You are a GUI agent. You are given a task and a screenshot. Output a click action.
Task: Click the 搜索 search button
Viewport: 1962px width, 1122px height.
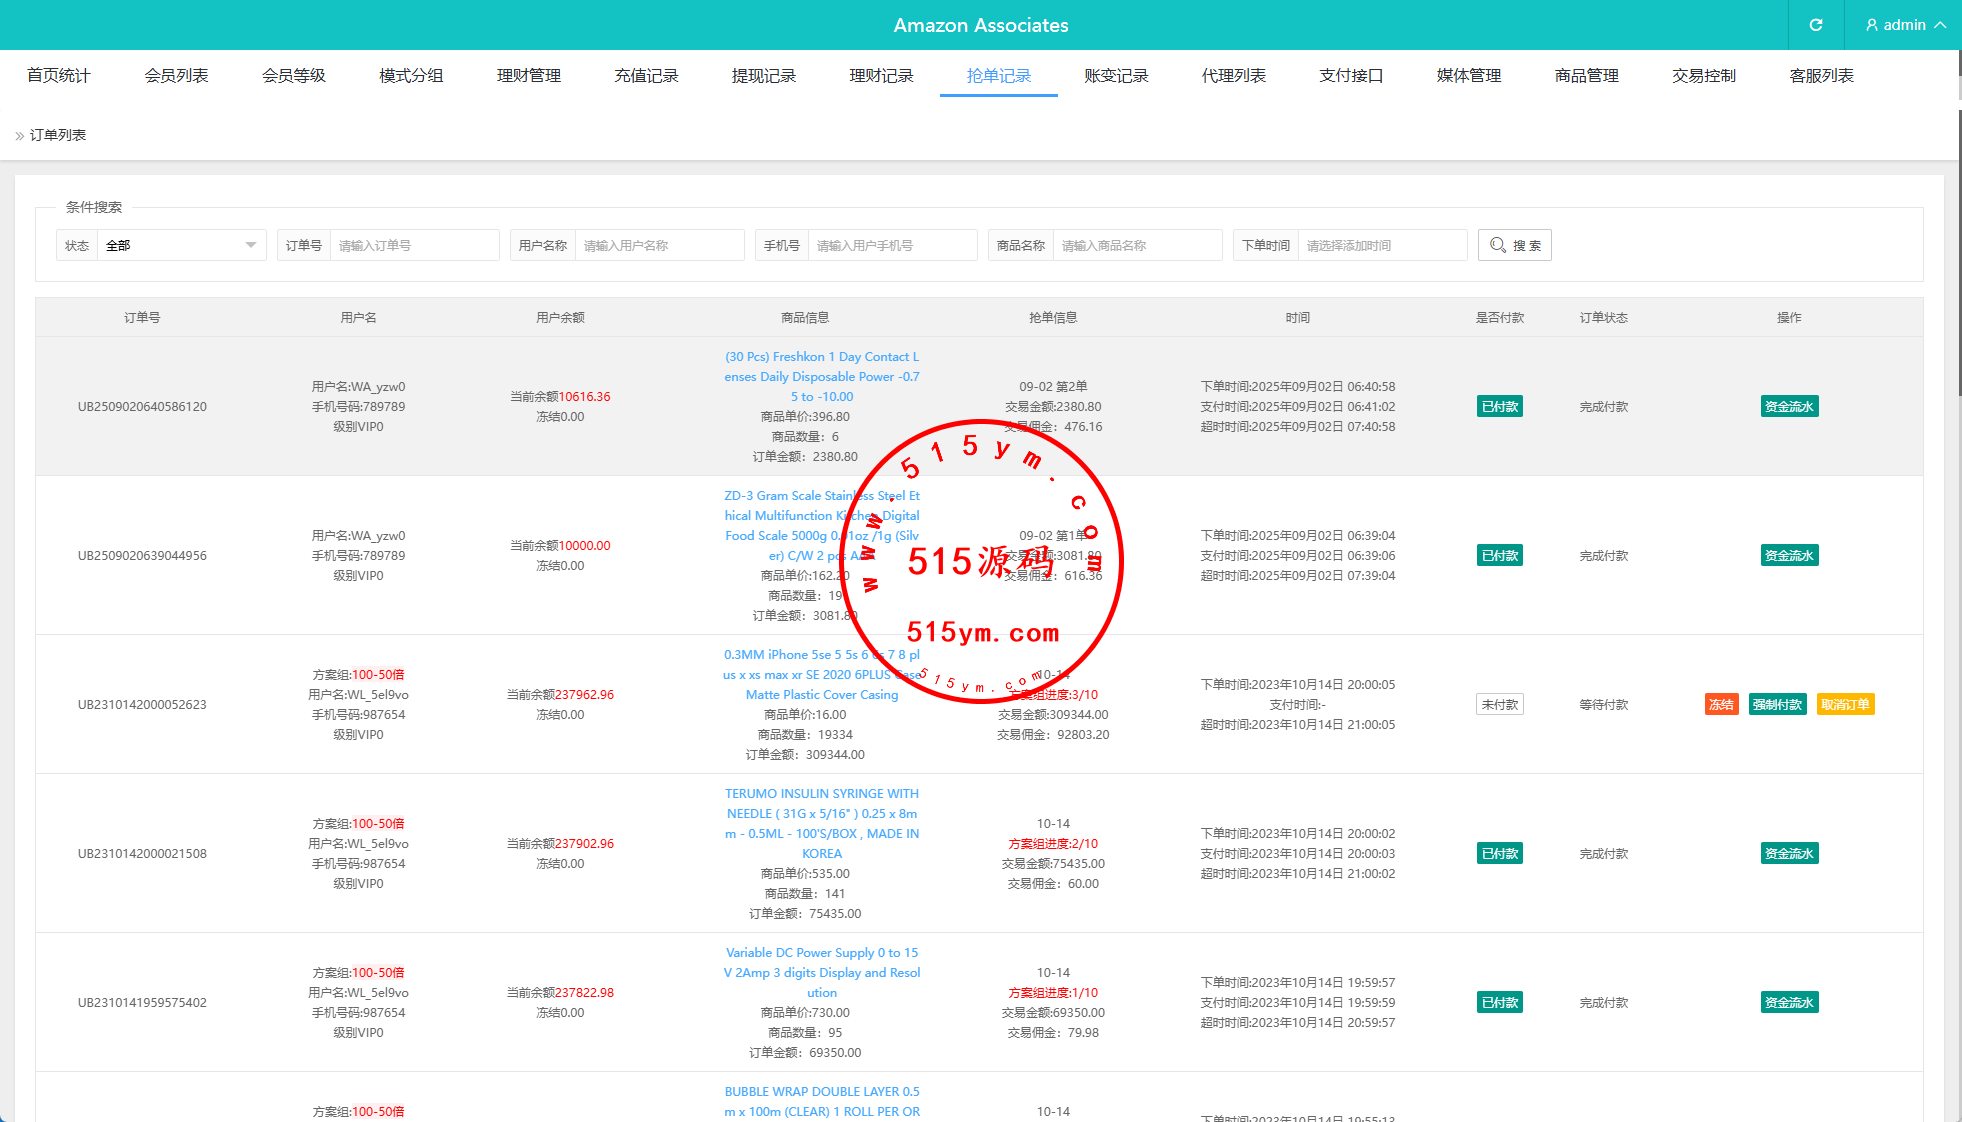(1514, 245)
